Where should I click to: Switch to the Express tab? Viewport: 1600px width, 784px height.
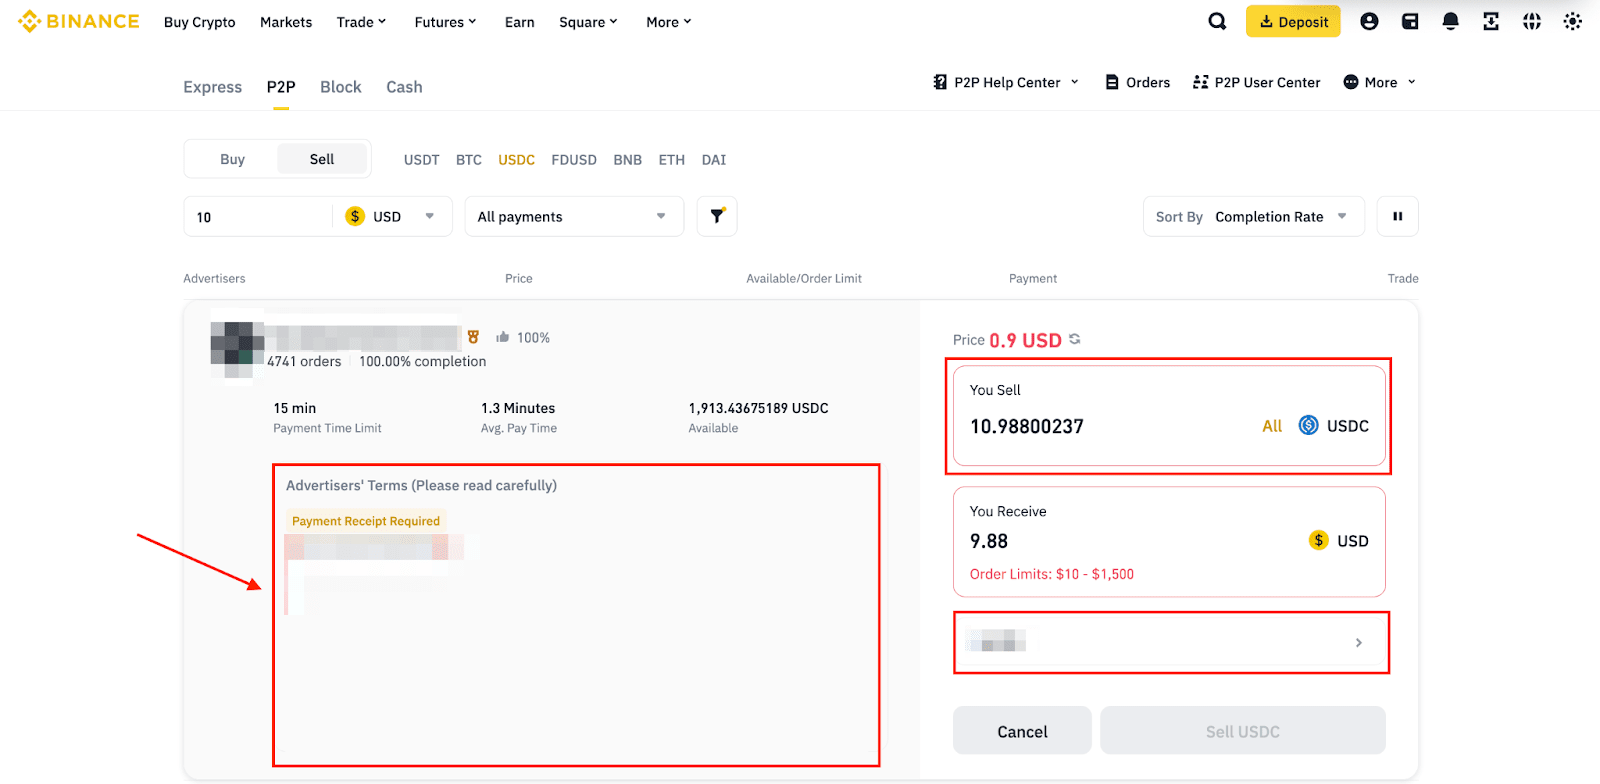213,87
